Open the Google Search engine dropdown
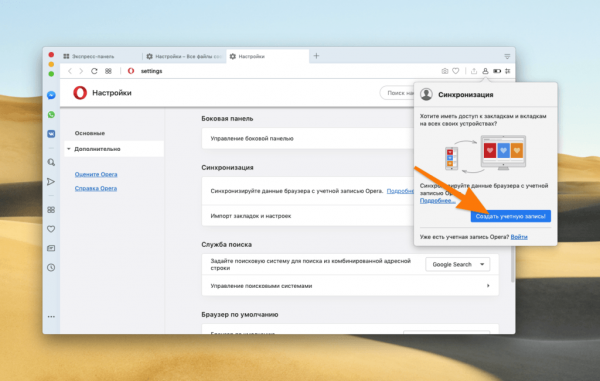The height and width of the screenshot is (381, 600). (x=458, y=264)
